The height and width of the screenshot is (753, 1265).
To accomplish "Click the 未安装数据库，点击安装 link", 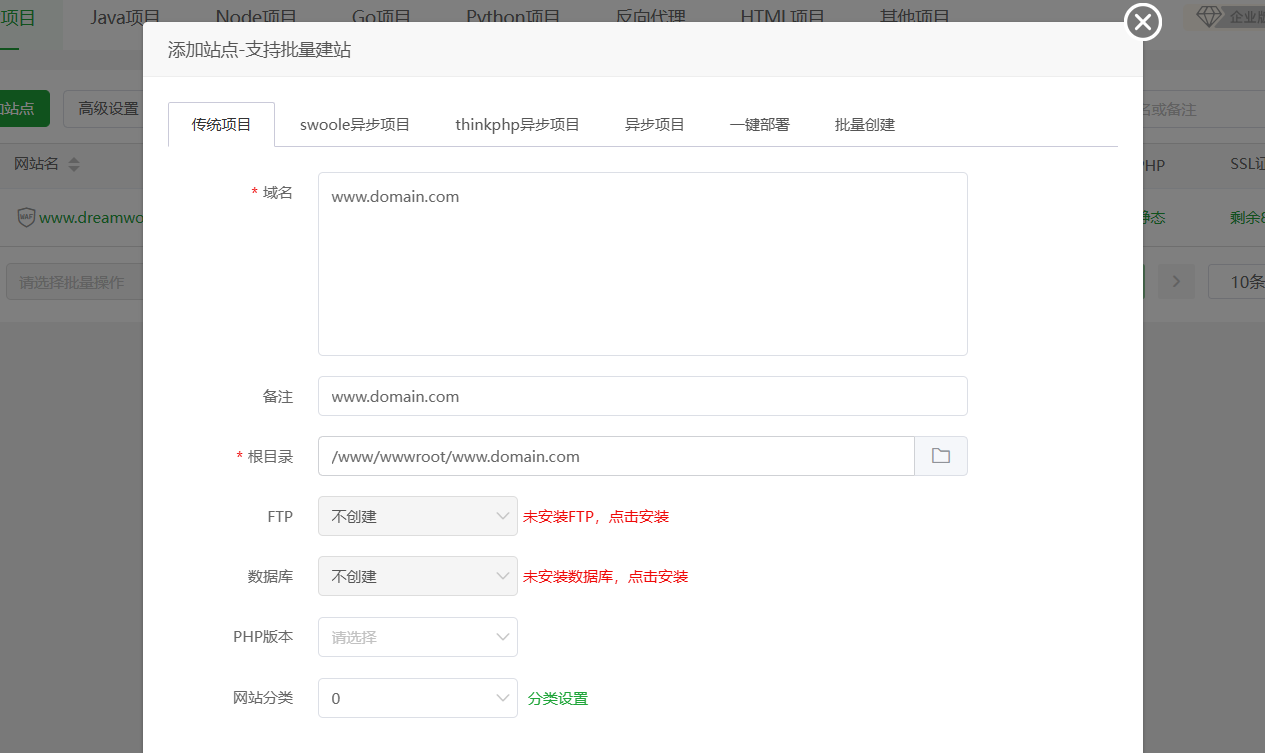I will click(x=605, y=577).
